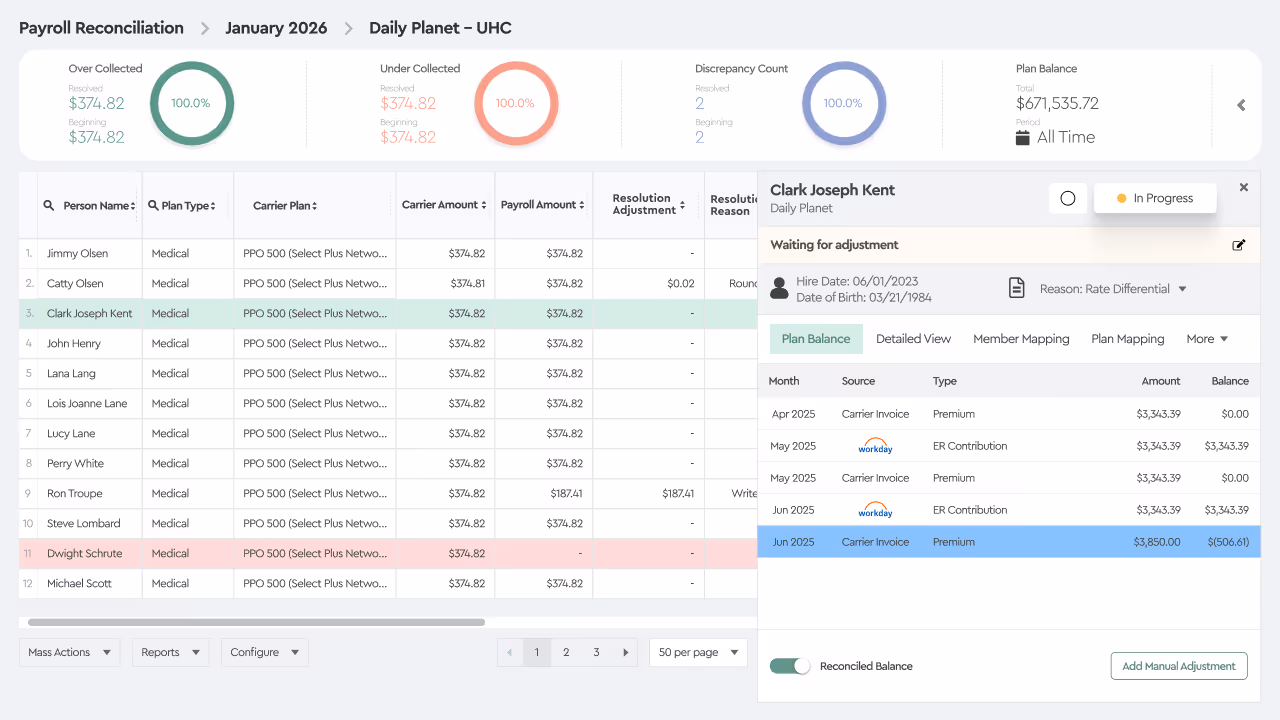Click the circle radio button beside In Progress

tap(1067, 198)
